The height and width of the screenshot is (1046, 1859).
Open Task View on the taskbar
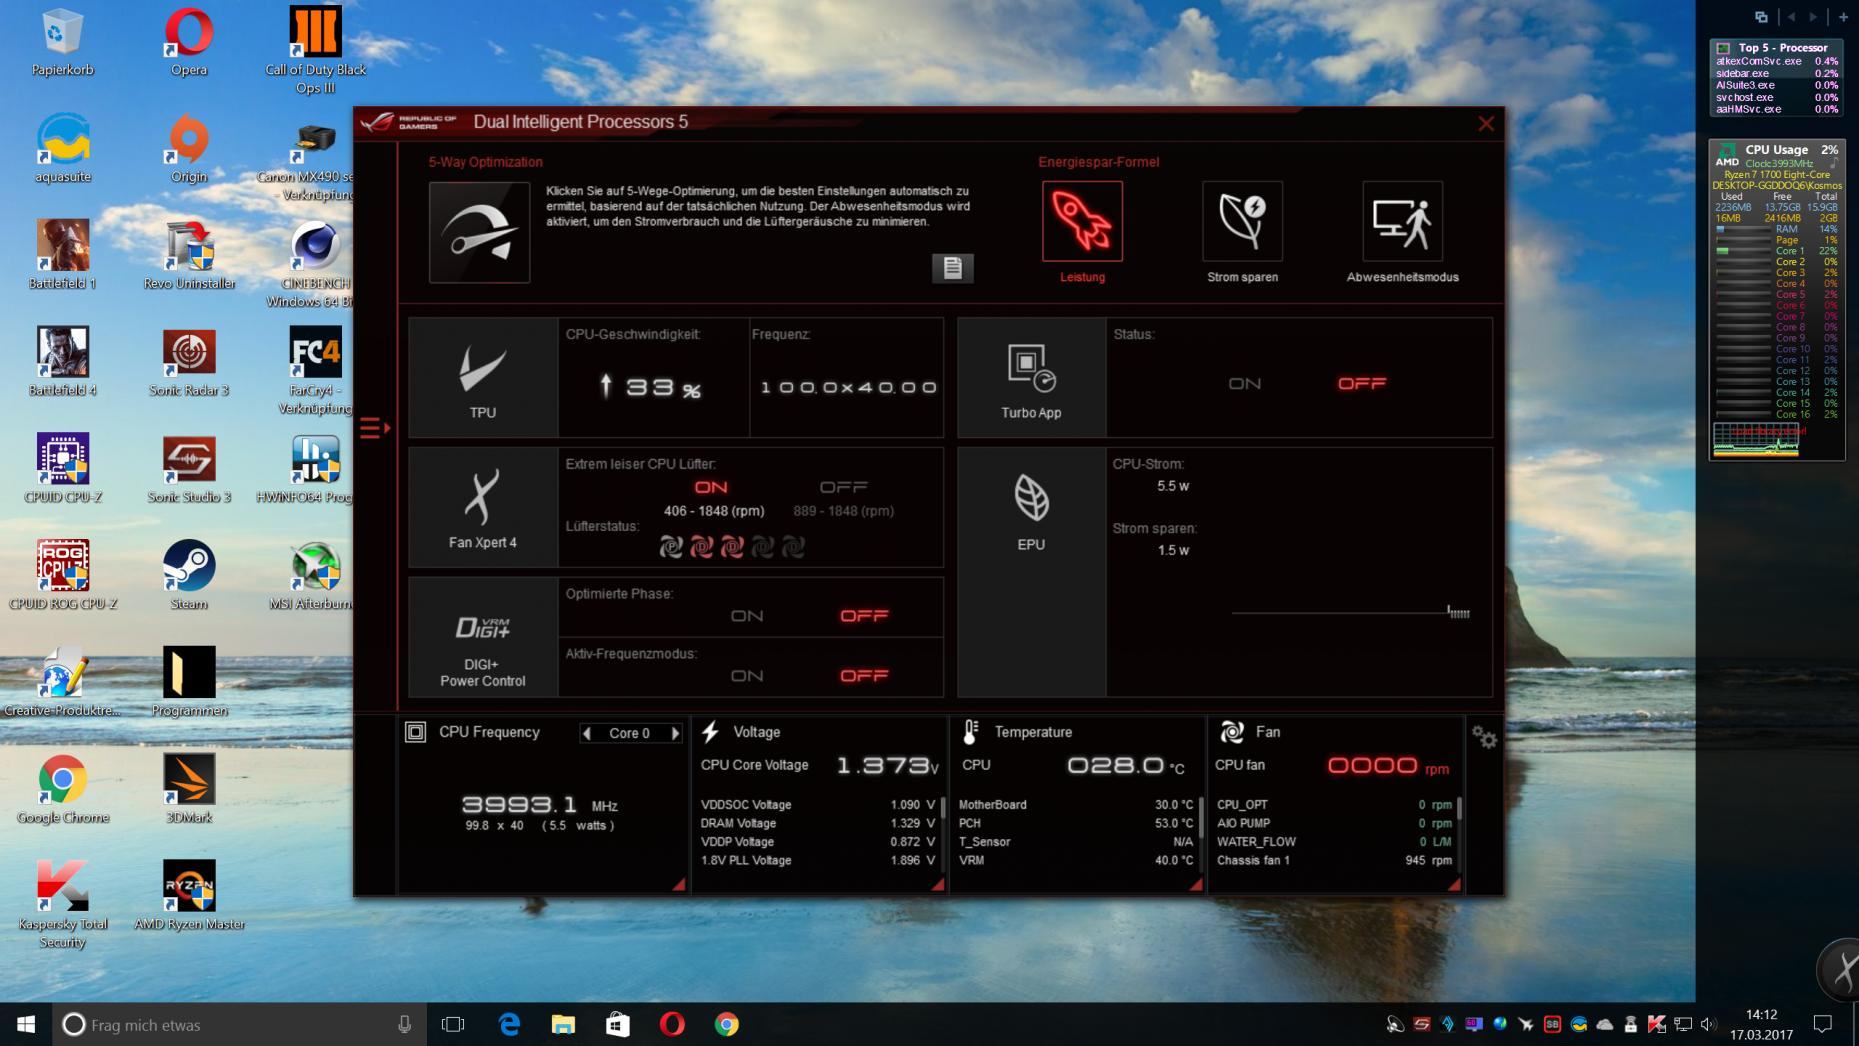pos(453,1024)
